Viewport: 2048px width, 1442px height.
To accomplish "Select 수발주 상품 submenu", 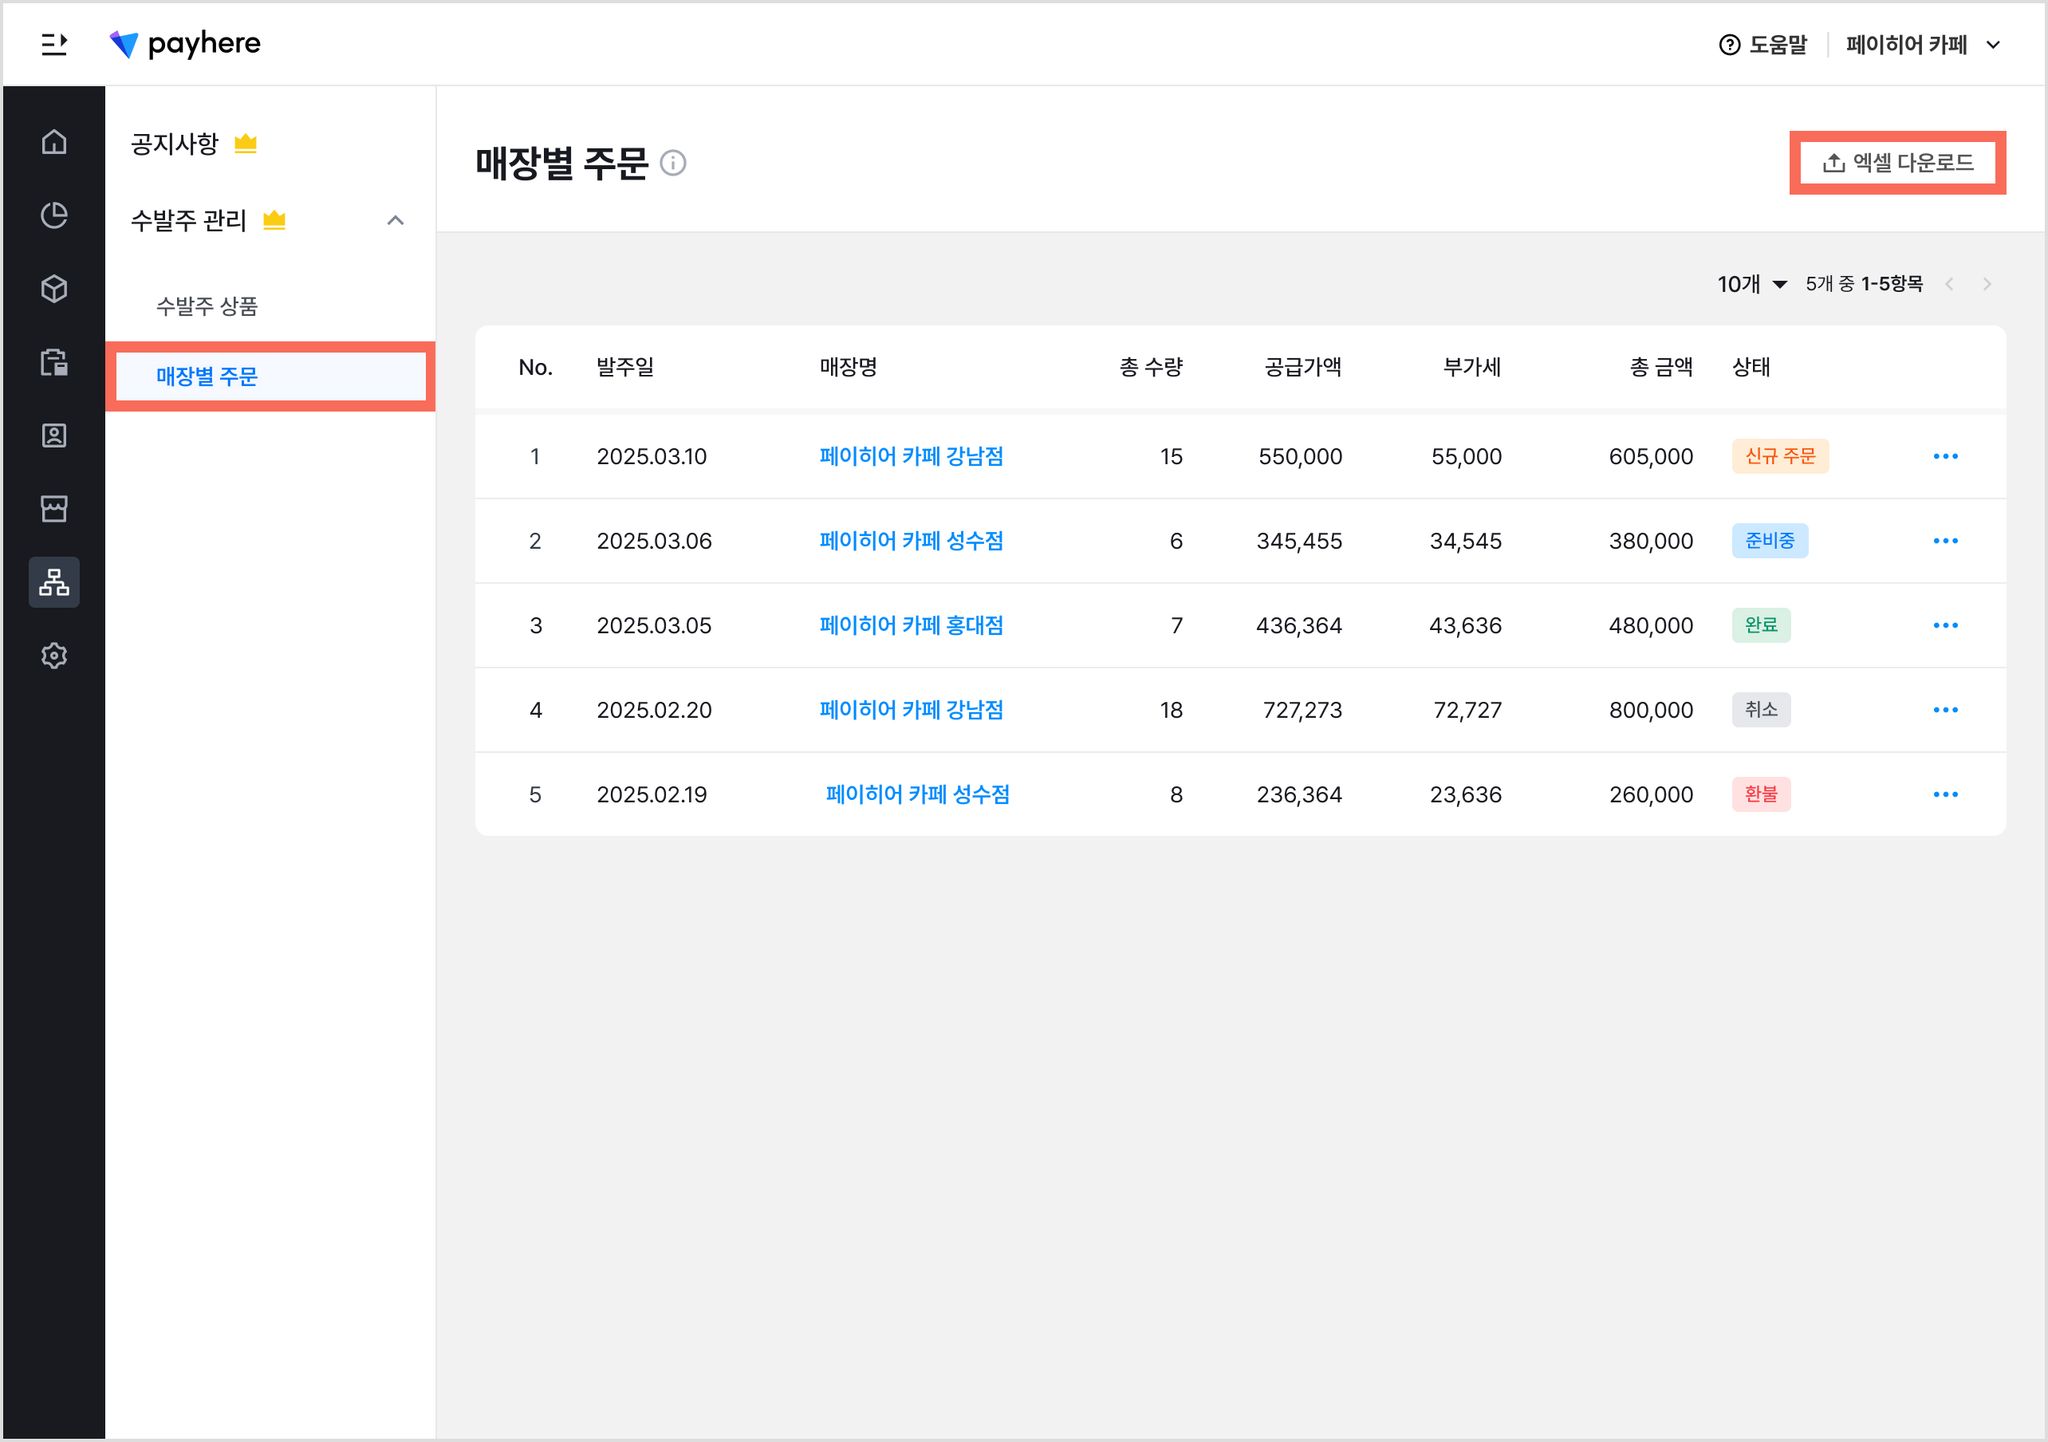I will [x=207, y=306].
